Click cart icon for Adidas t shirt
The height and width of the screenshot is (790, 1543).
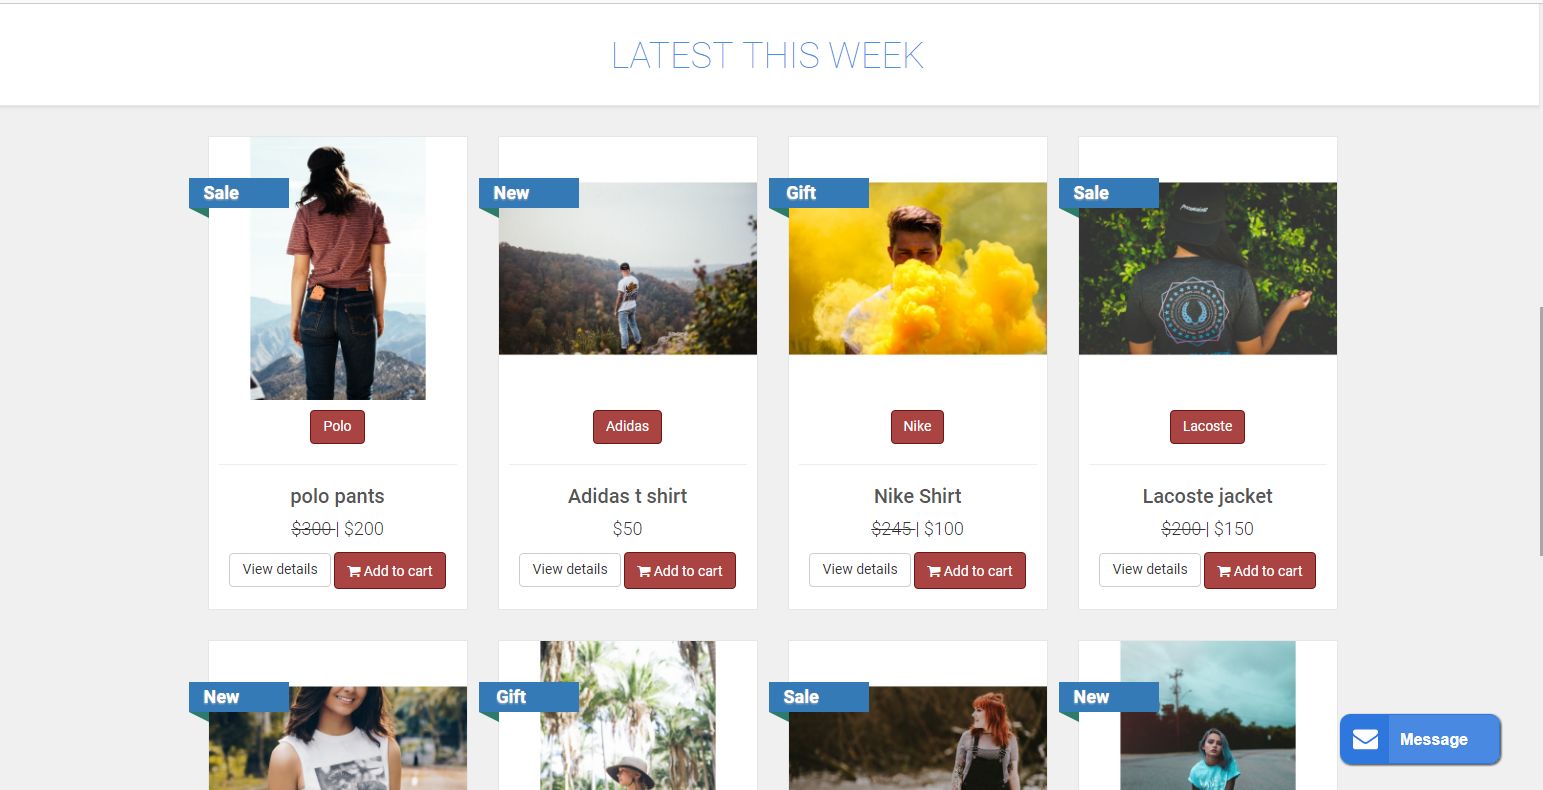[x=644, y=571]
